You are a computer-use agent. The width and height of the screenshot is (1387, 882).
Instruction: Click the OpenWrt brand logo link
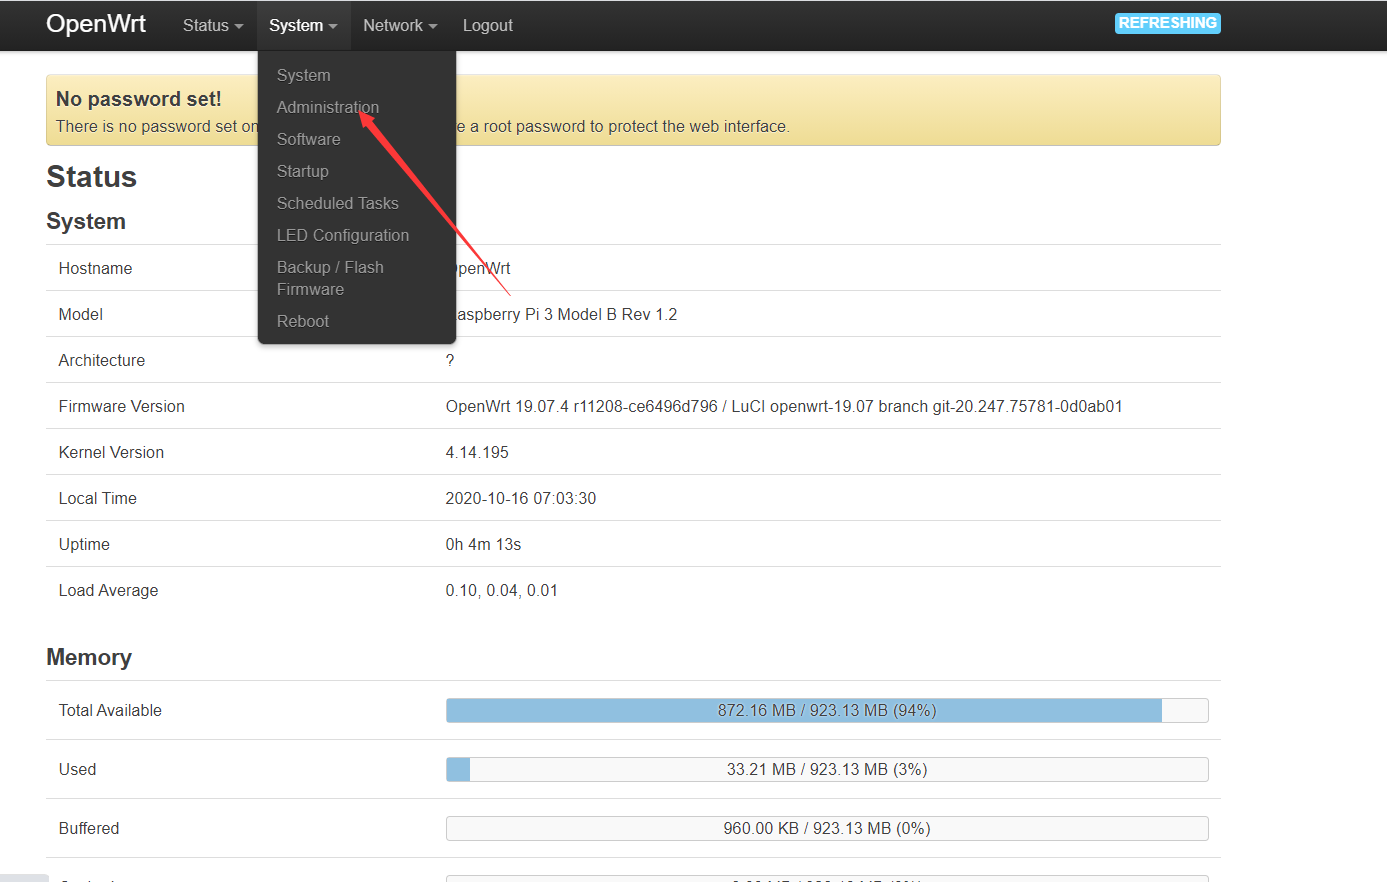coord(96,24)
